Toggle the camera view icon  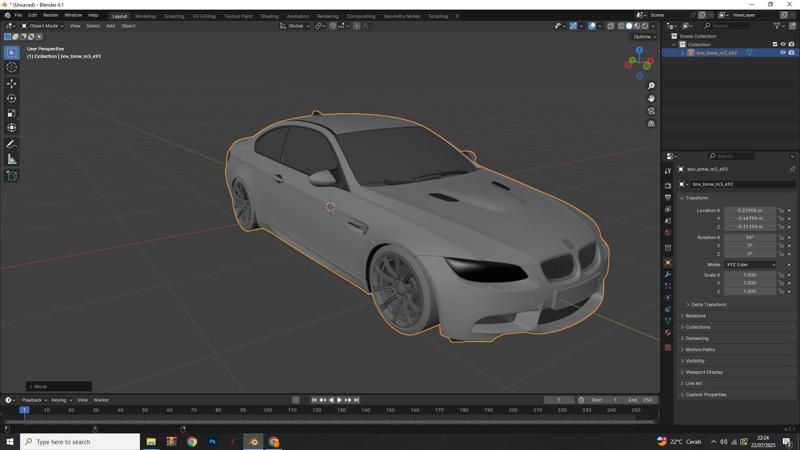[x=651, y=111]
